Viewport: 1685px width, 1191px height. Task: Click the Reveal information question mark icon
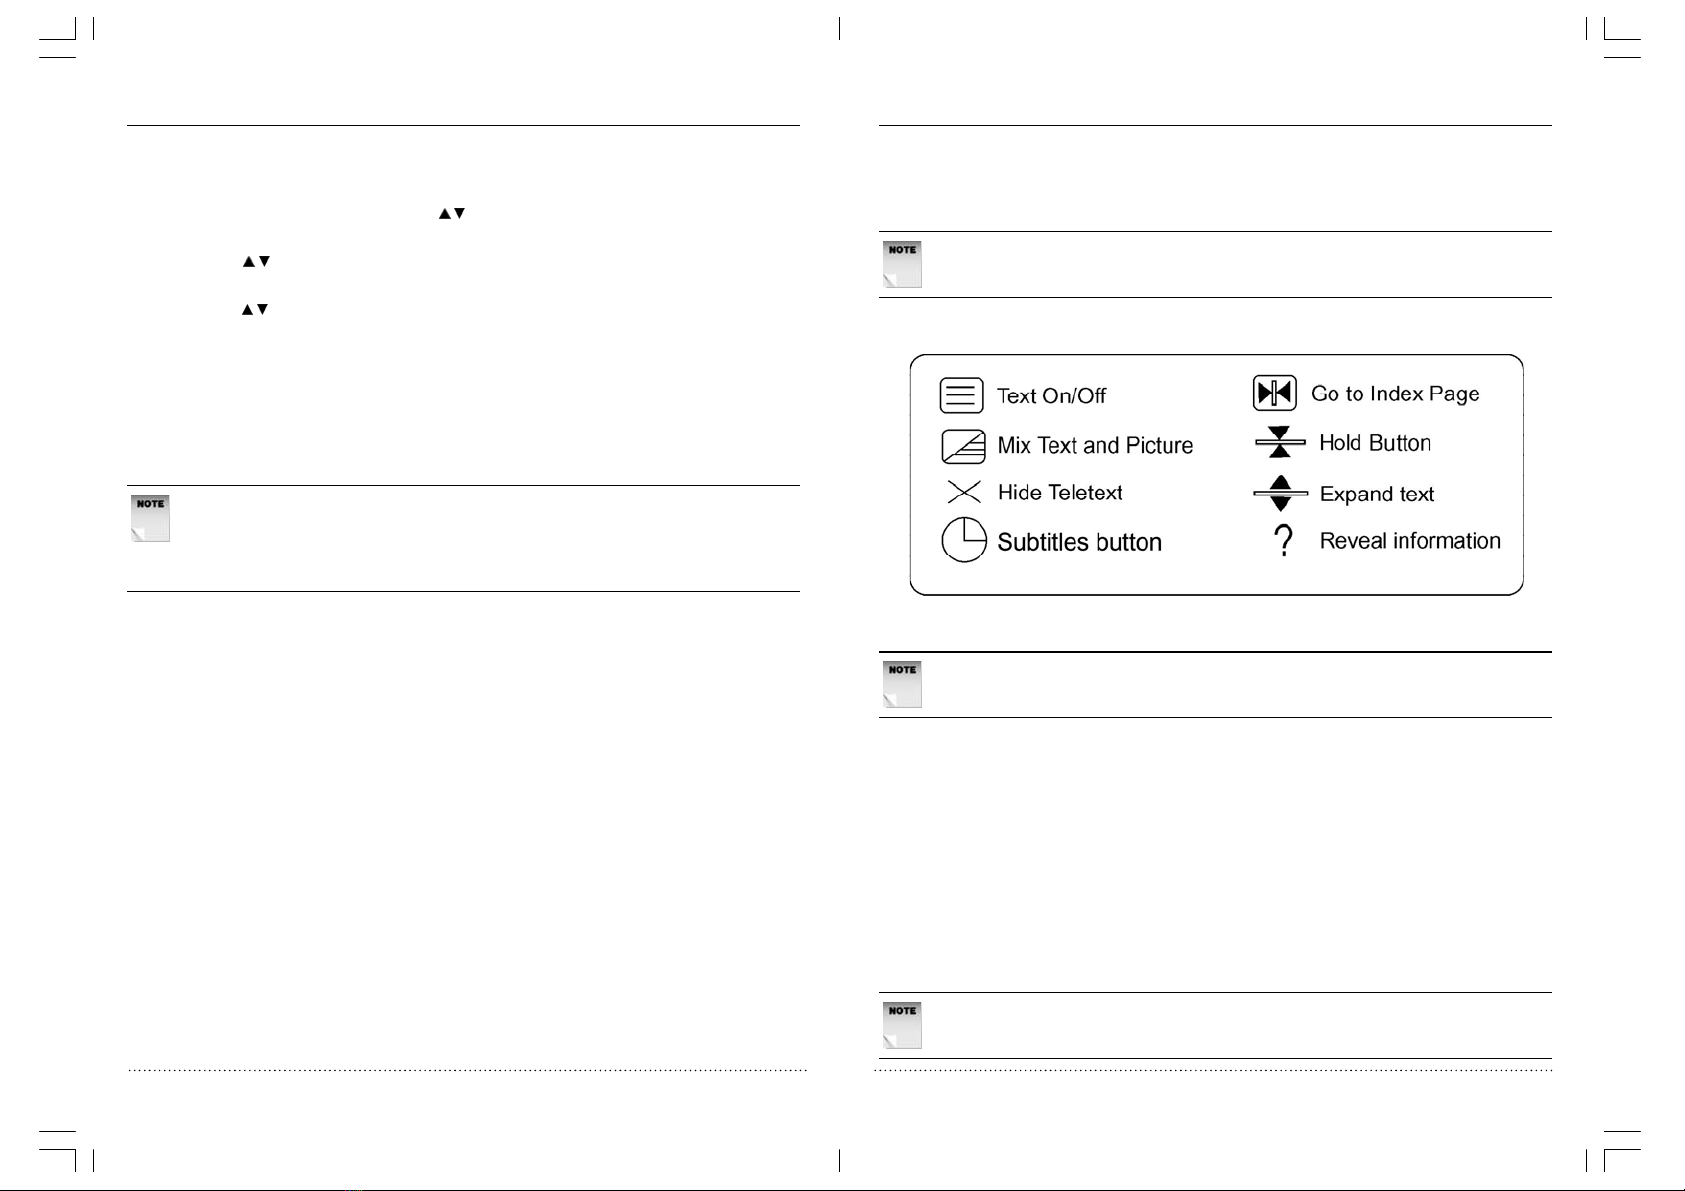(1283, 541)
